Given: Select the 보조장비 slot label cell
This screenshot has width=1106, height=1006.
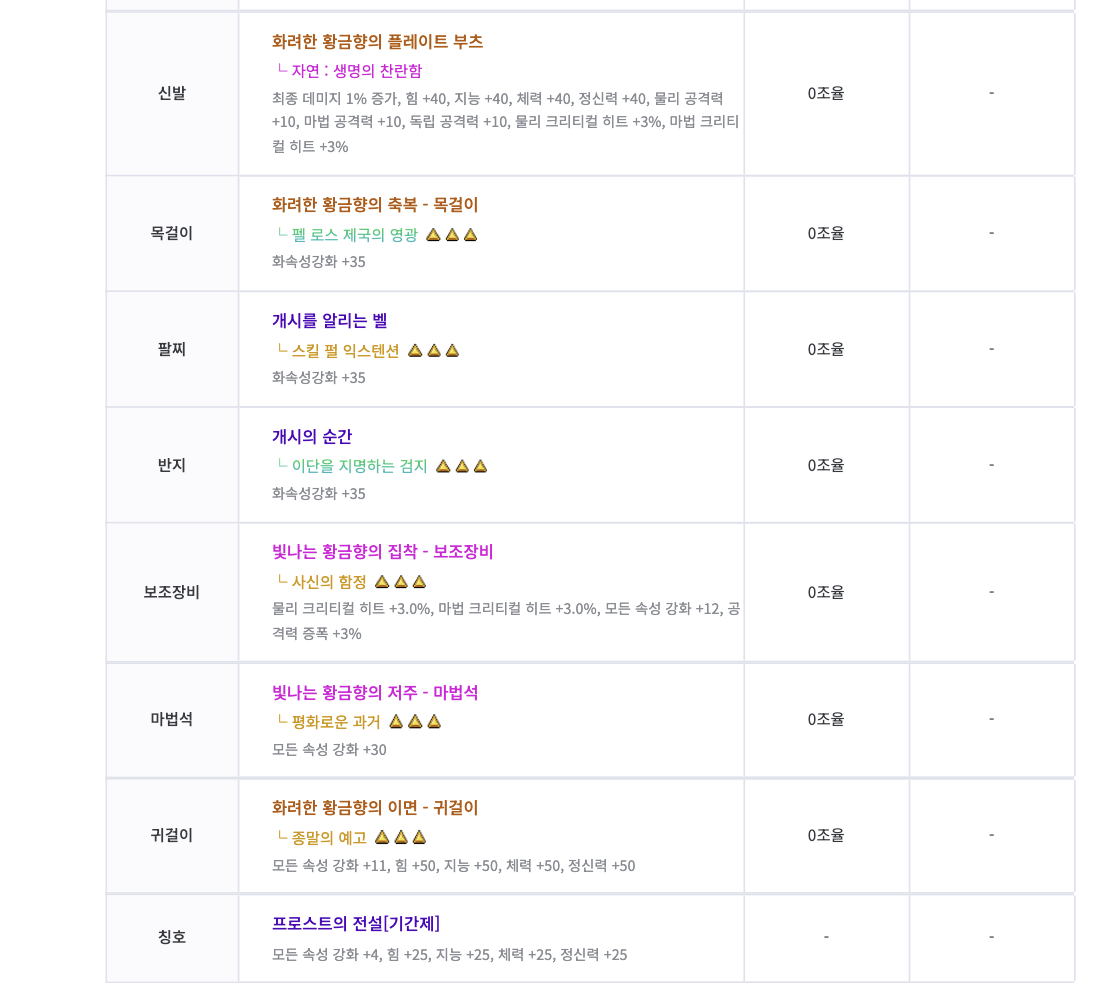Looking at the screenshot, I should [x=172, y=592].
